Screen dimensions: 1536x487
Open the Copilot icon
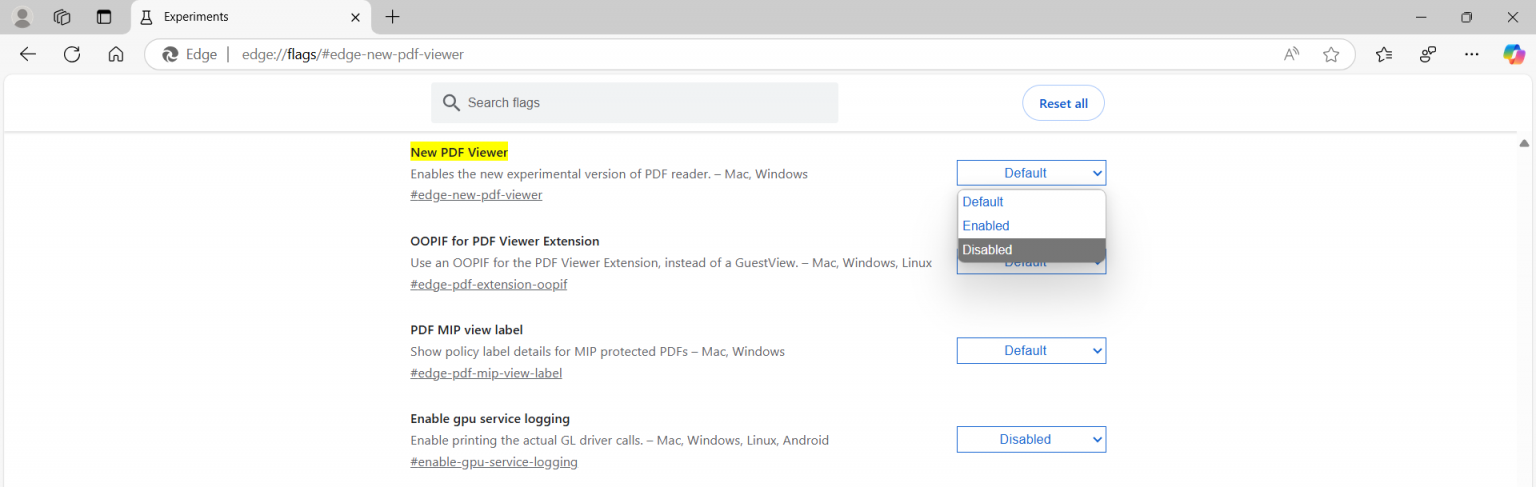click(1514, 54)
